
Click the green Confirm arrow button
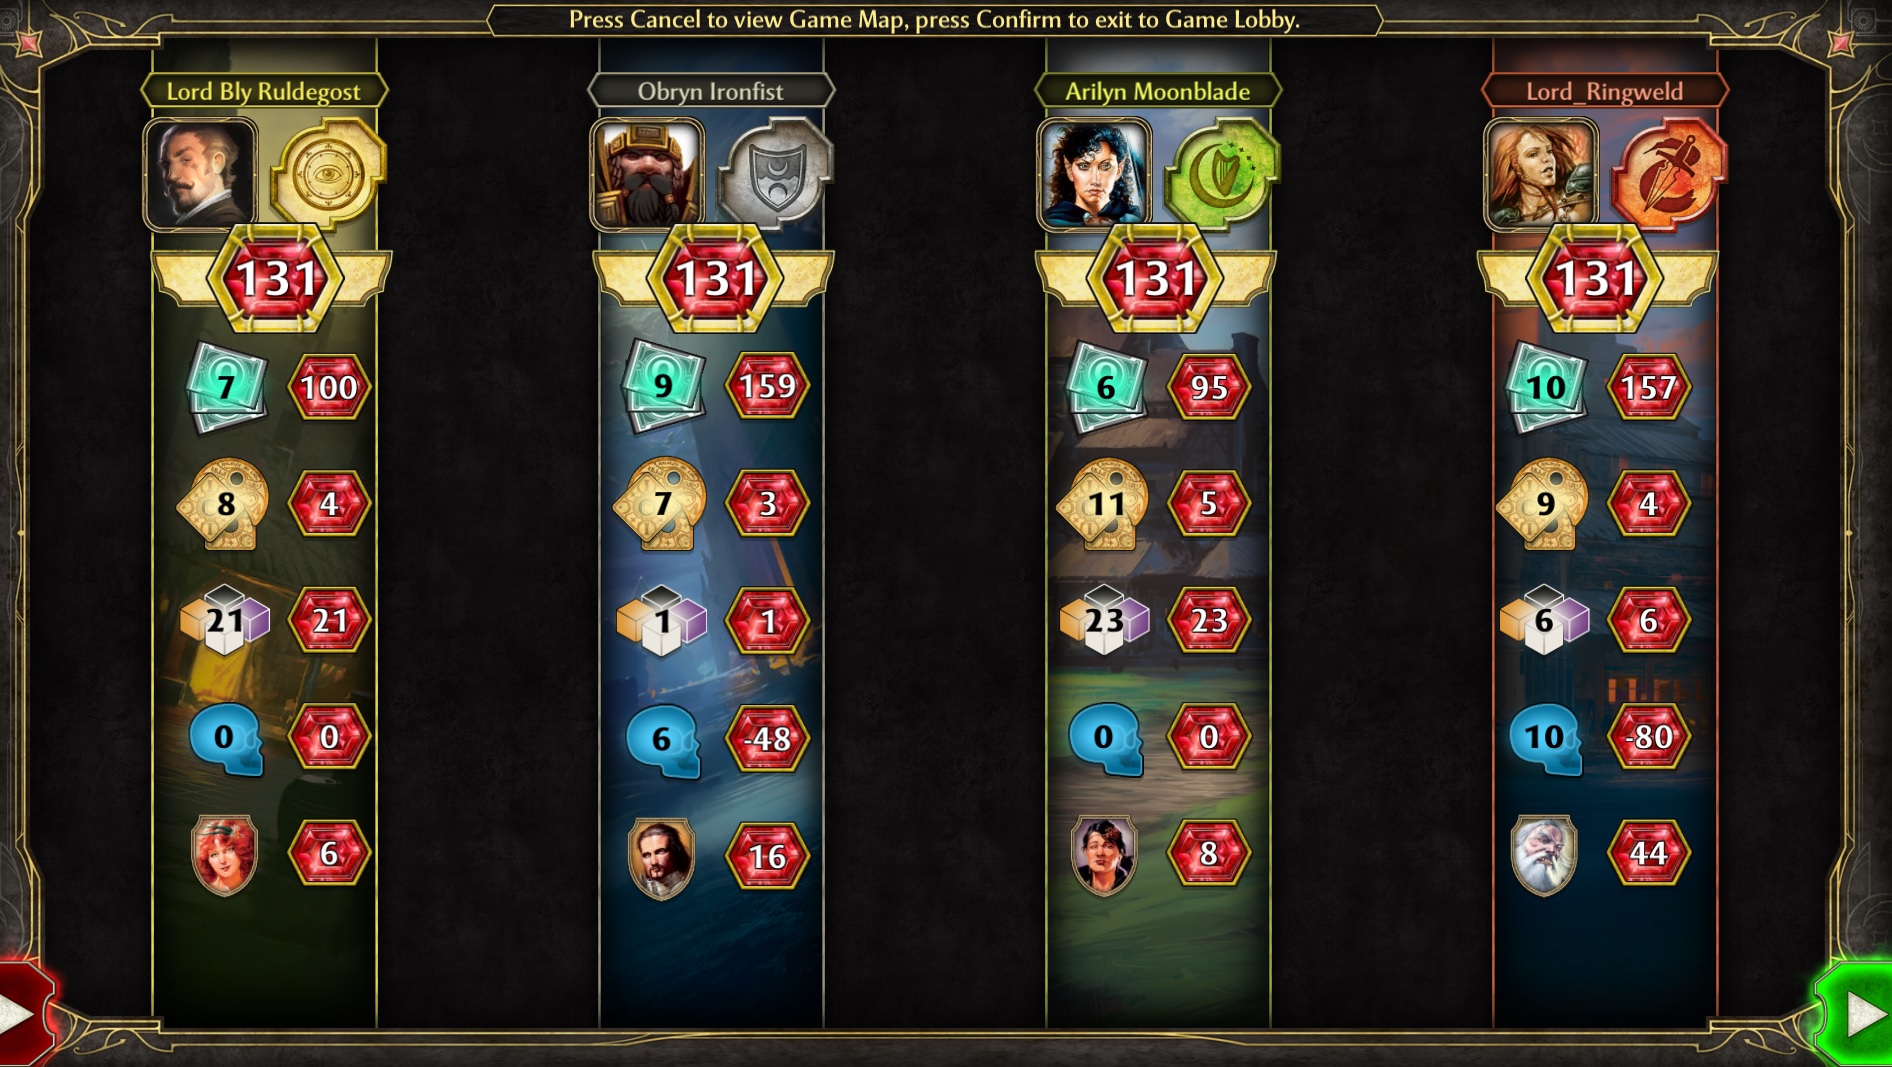click(1856, 1013)
